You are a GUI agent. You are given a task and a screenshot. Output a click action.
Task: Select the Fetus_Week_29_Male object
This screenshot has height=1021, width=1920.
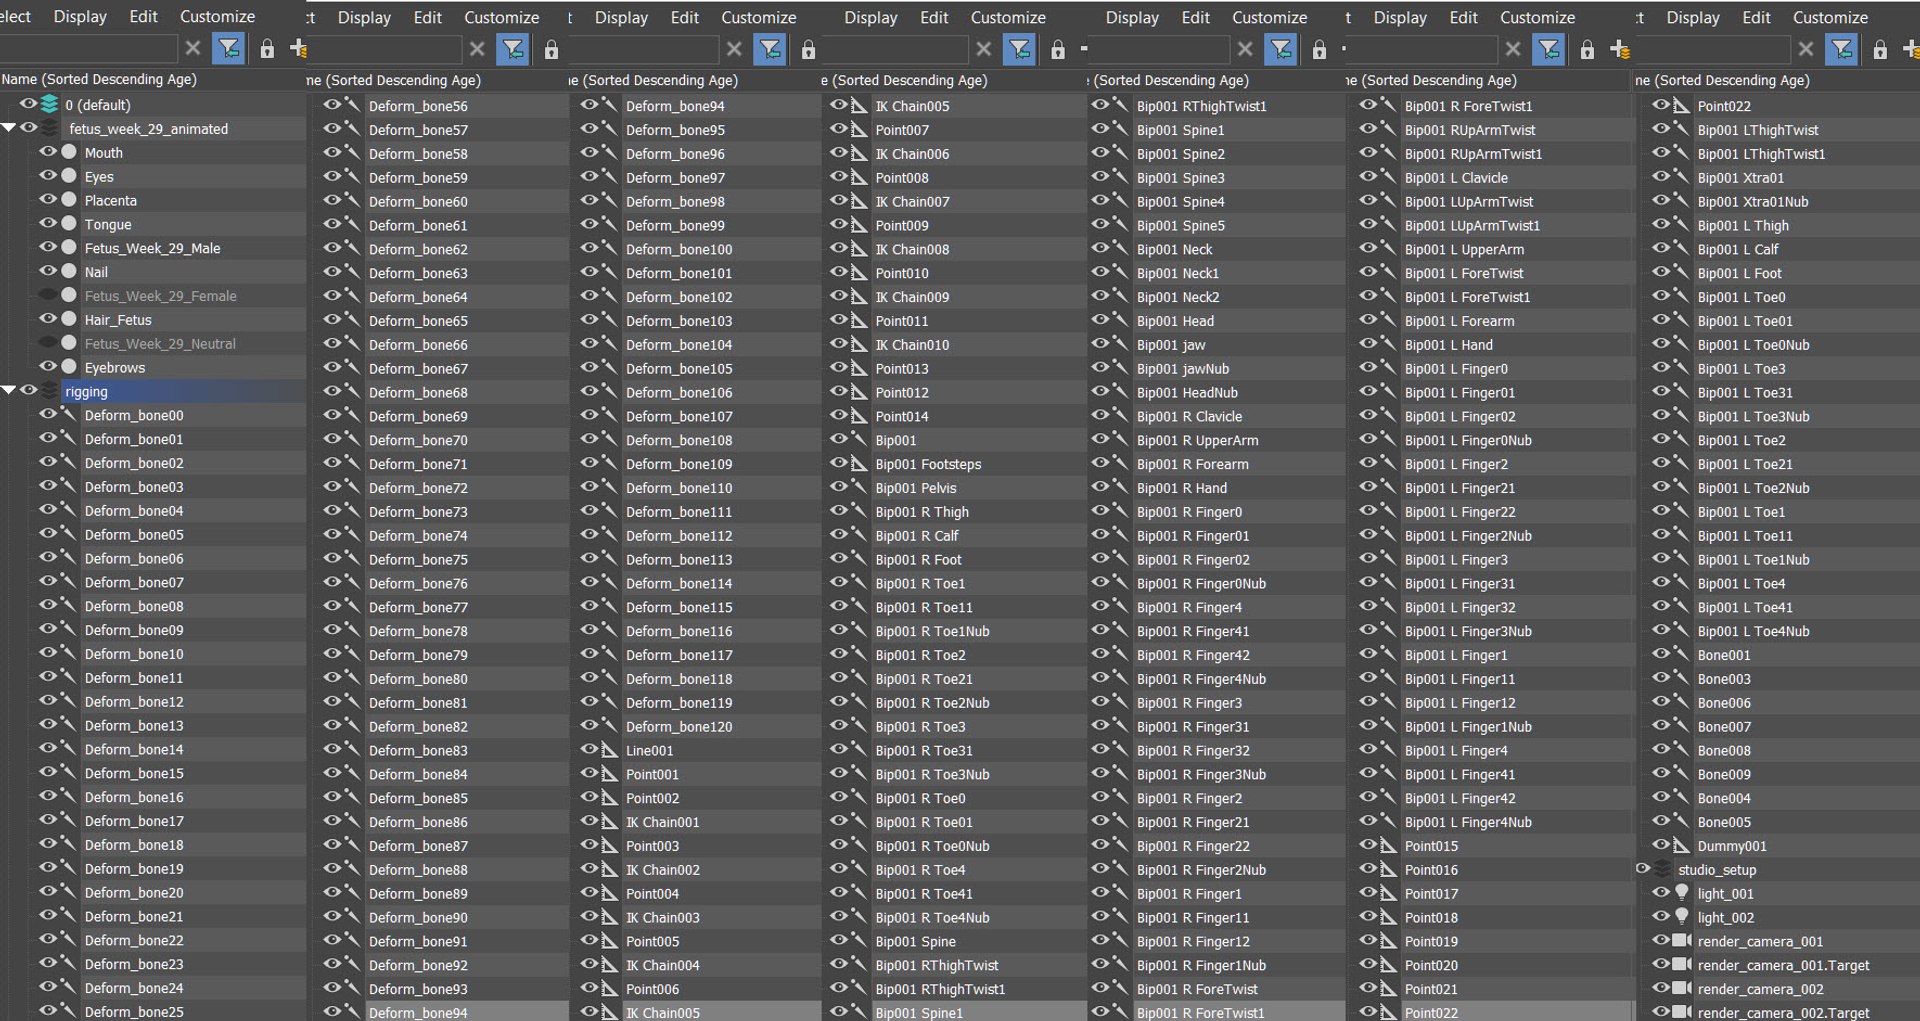tap(153, 247)
